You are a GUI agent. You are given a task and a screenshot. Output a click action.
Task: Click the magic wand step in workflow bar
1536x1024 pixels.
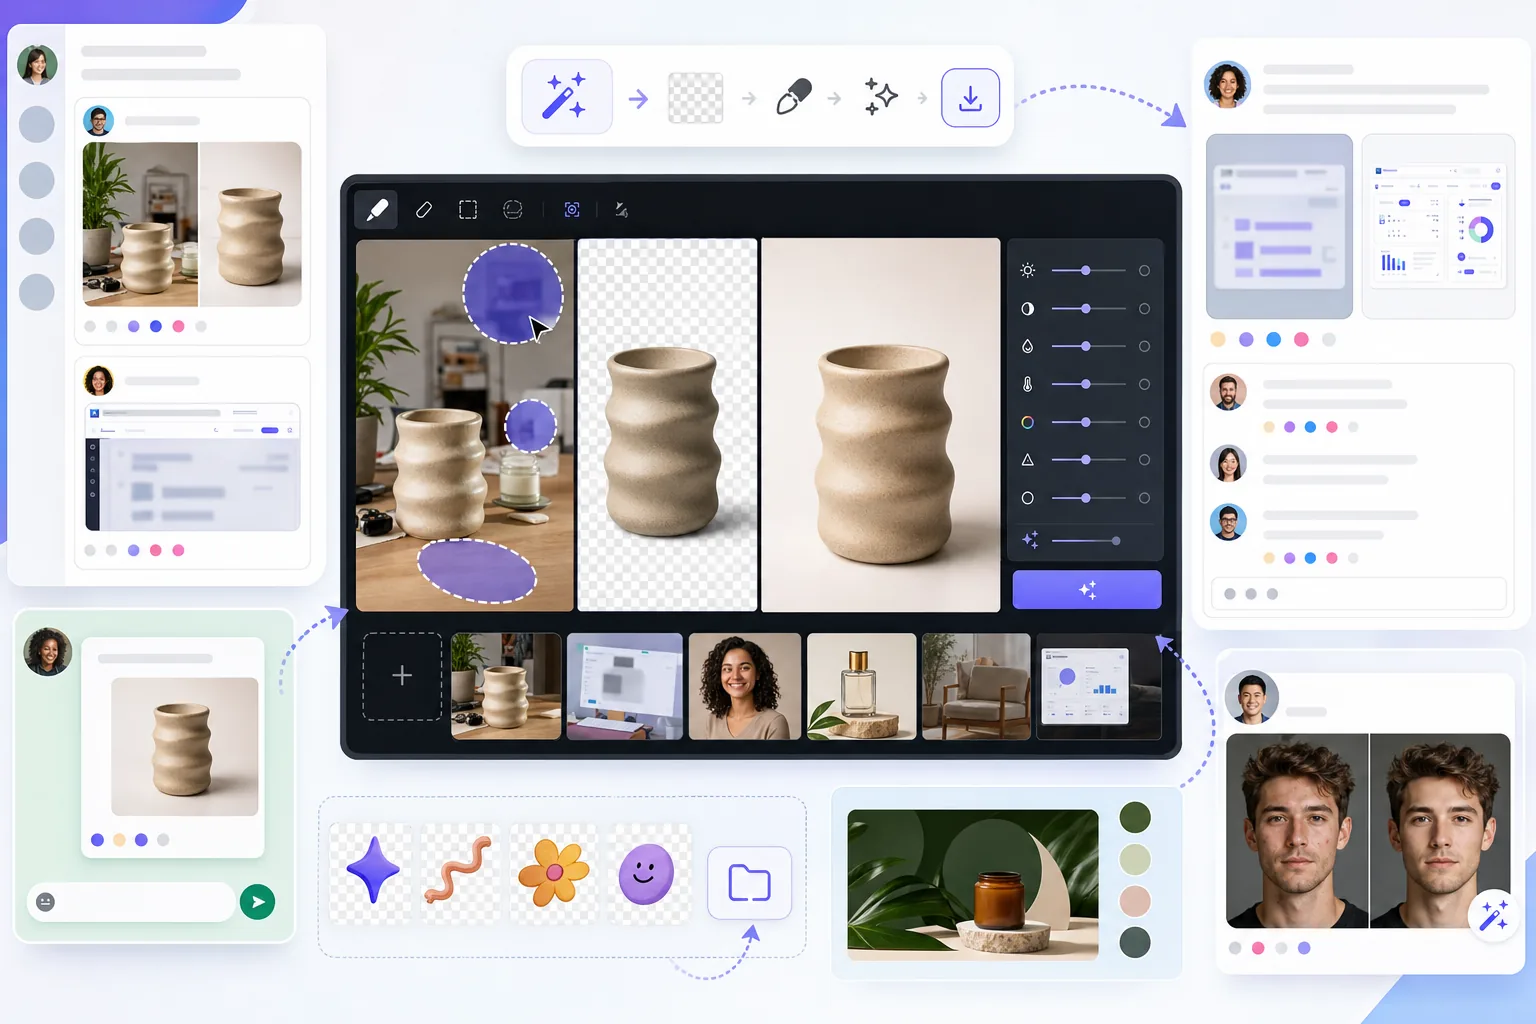click(x=566, y=97)
